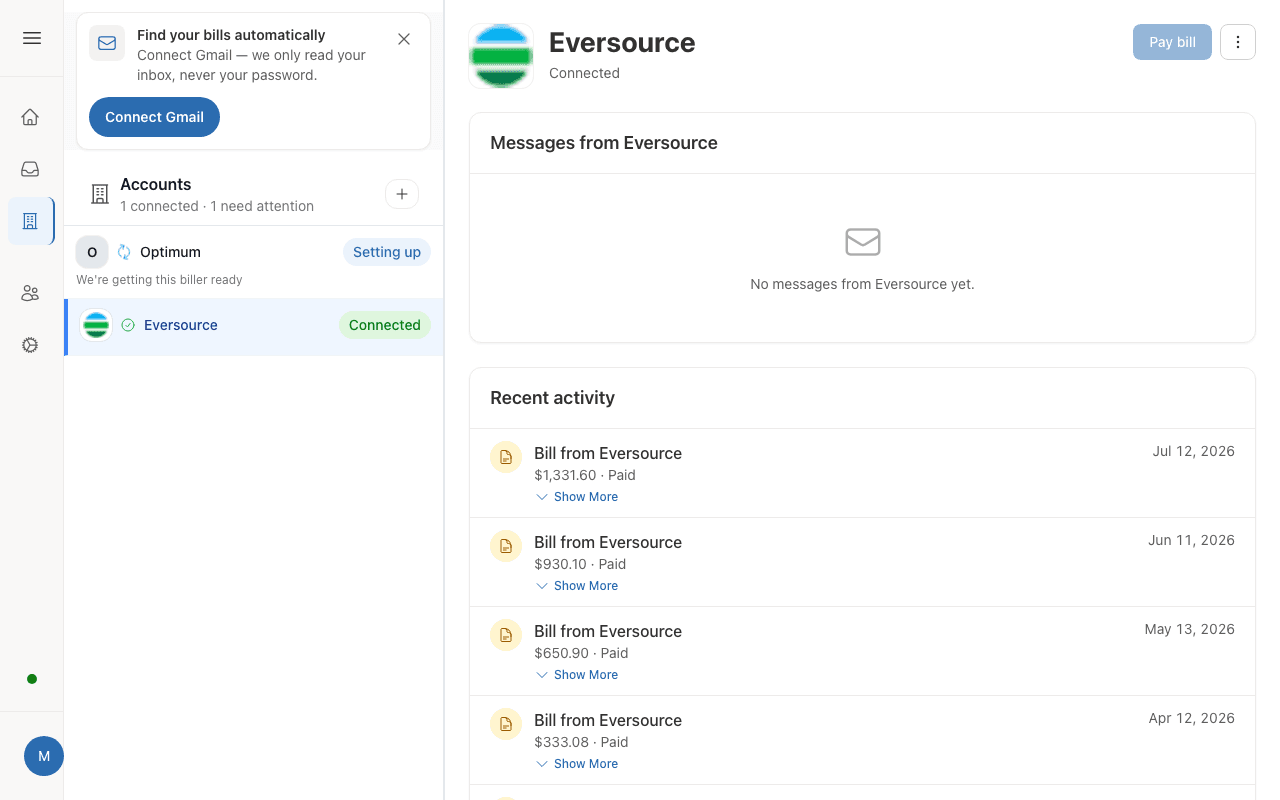The image size is (1280, 800).
Task: Open the People sidebar icon
Action: click(30, 293)
